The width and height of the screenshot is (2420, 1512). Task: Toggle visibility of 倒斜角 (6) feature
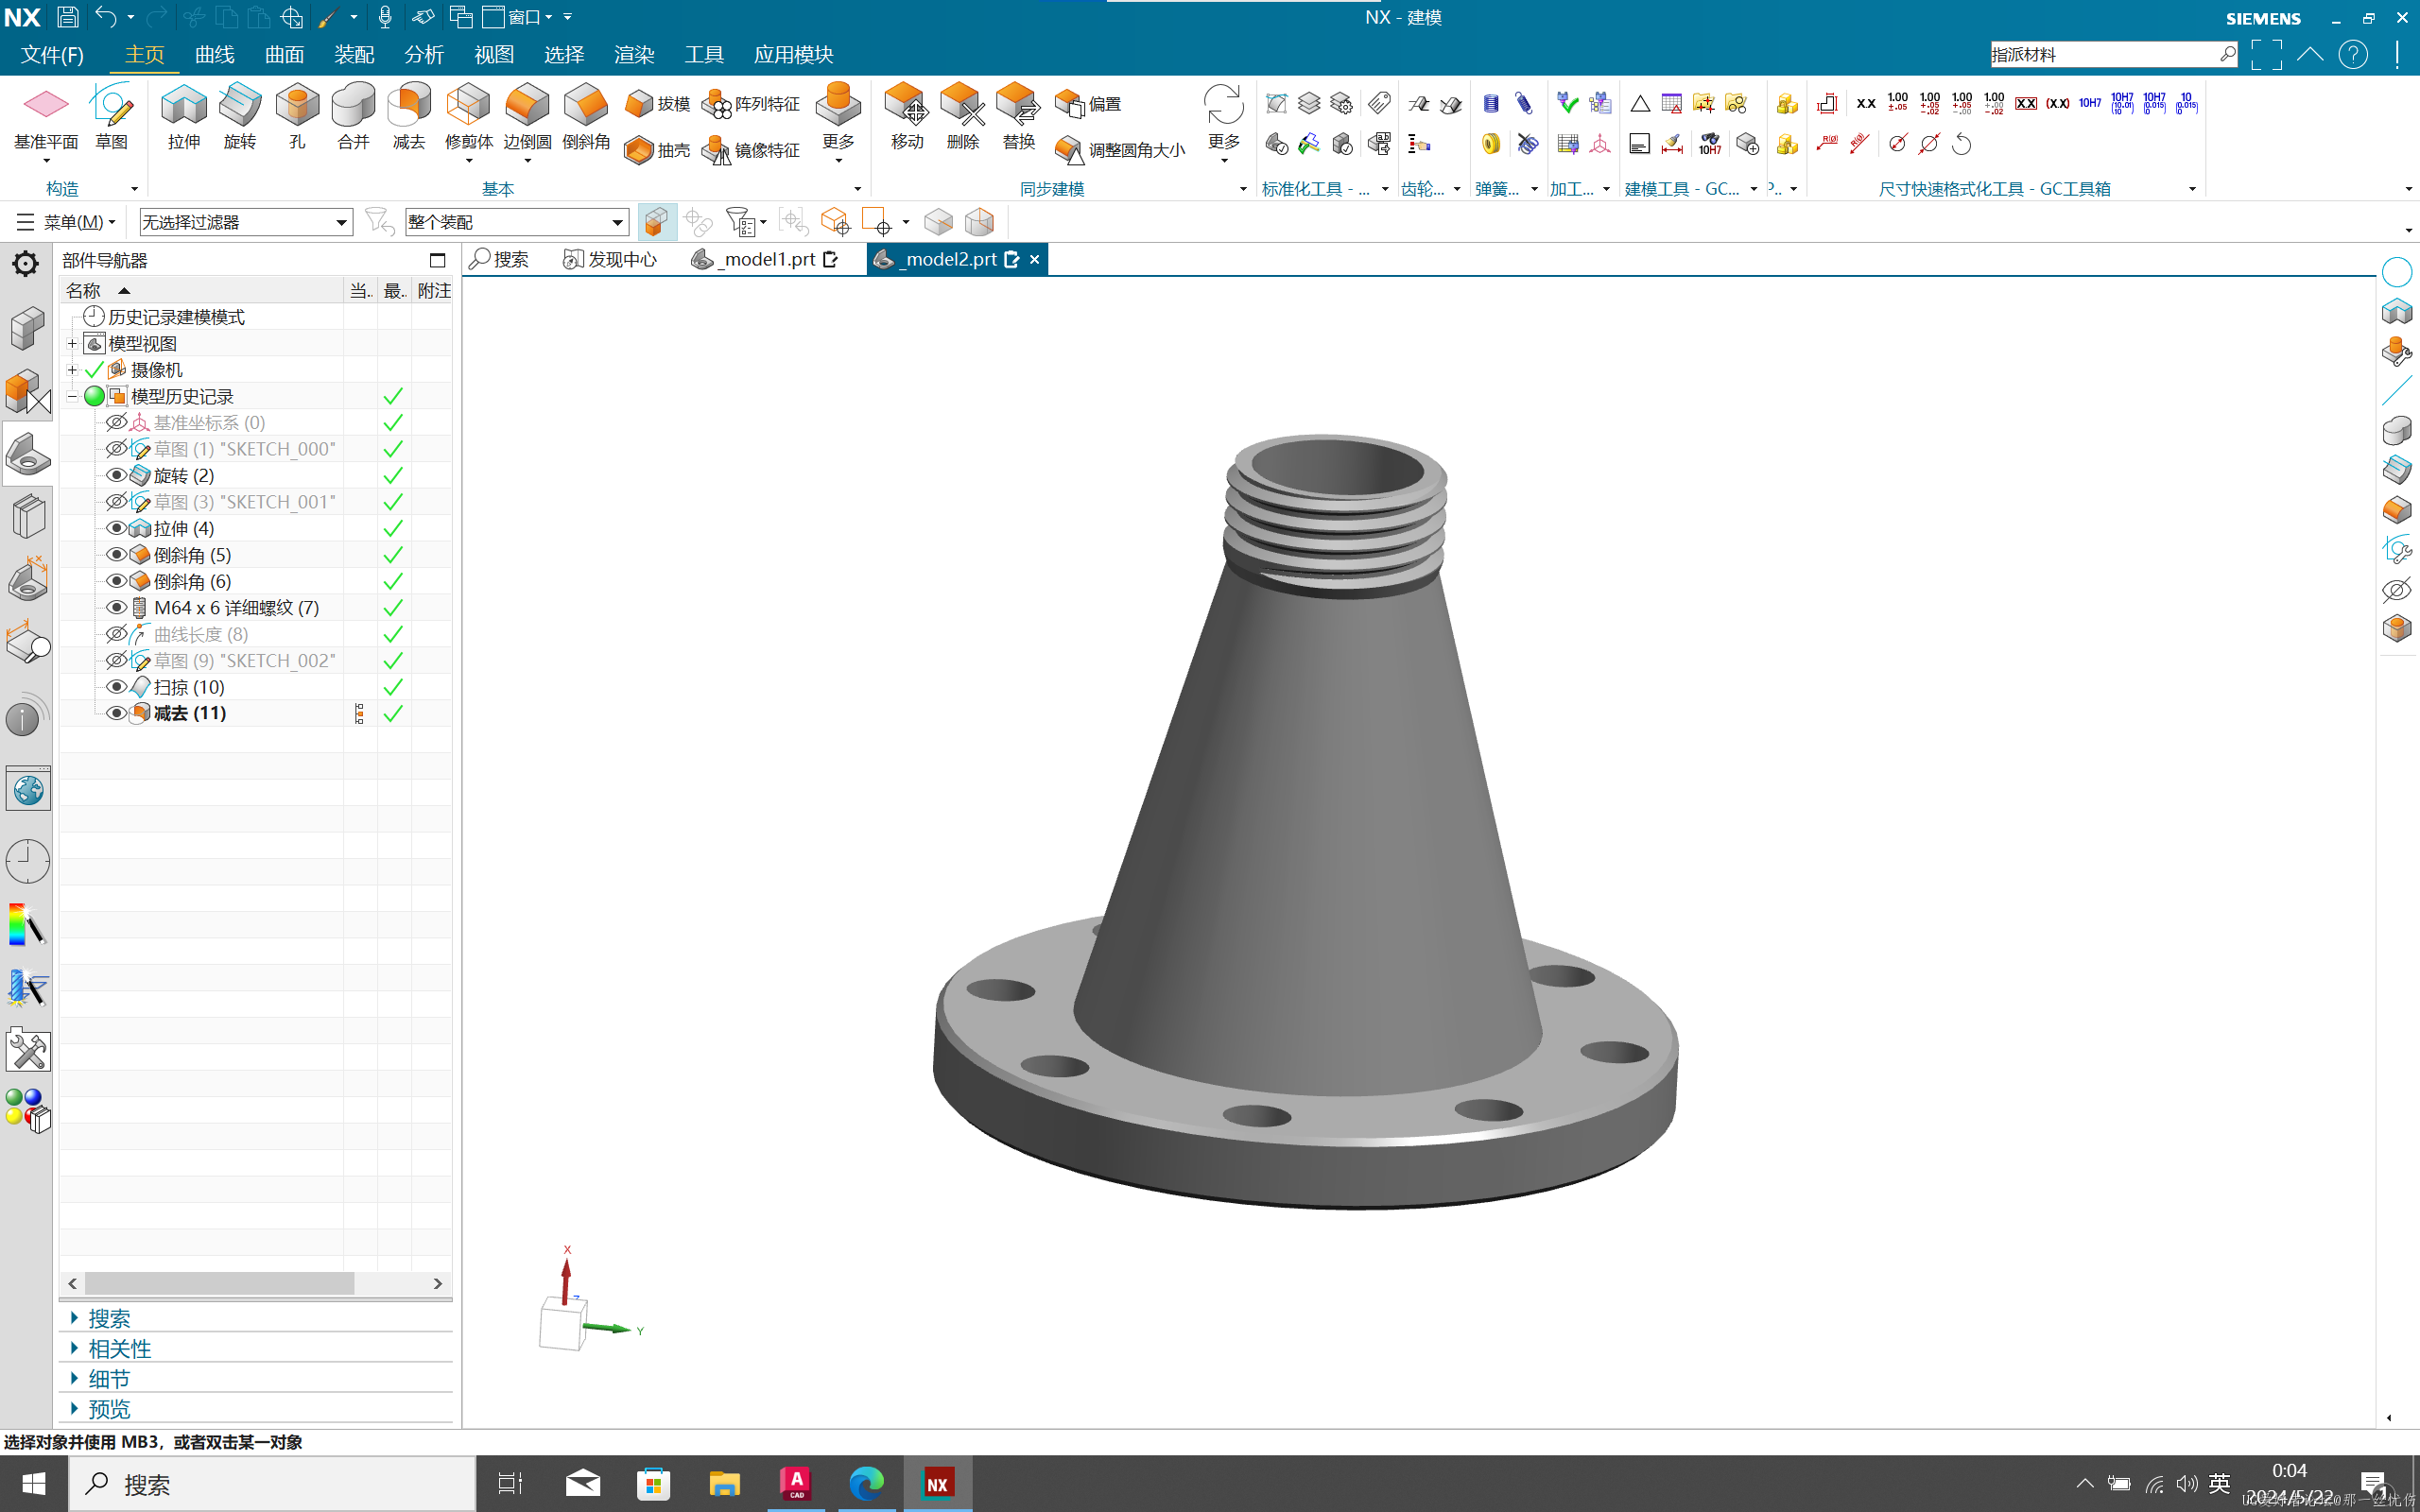click(x=116, y=581)
